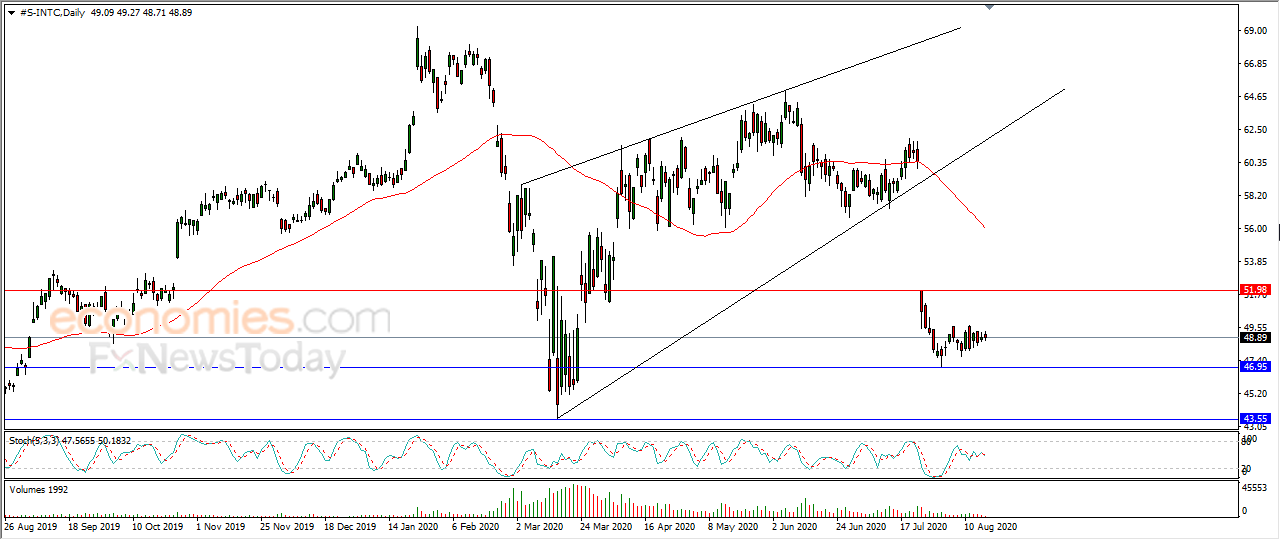The height and width of the screenshot is (540, 1280).
Task: Click the 26 Aug 2019 date label
Action: 29,526
